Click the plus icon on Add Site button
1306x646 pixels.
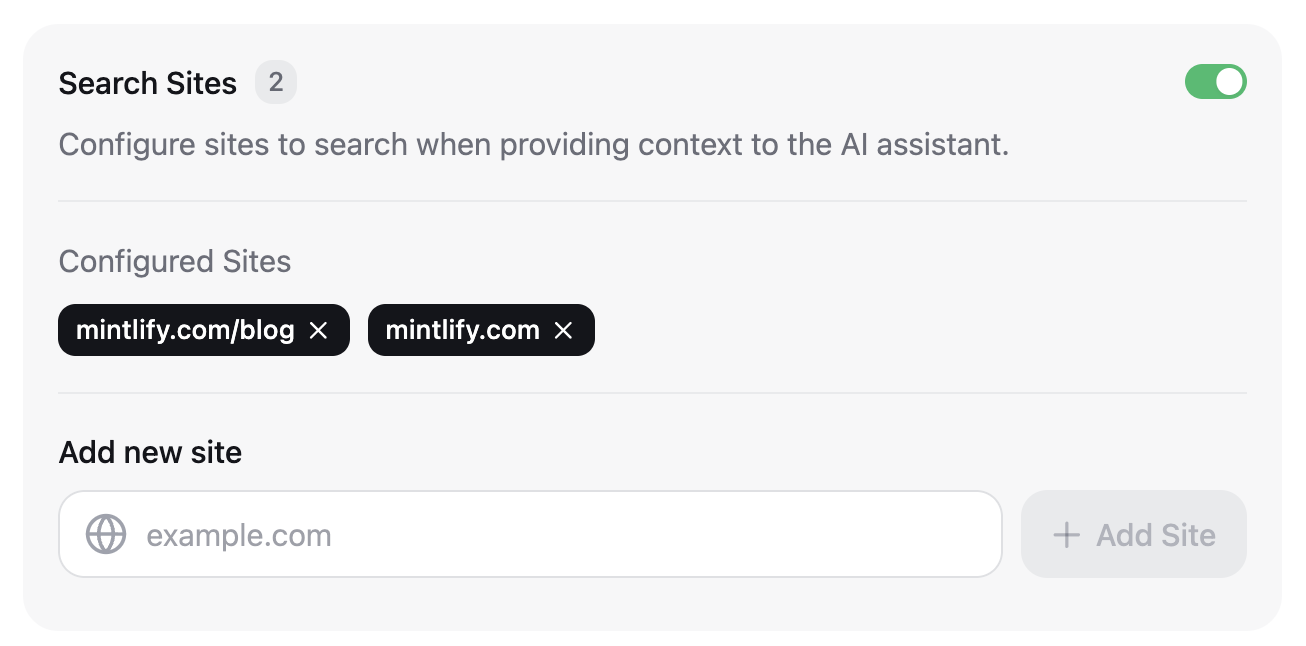(x=1067, y=534)
